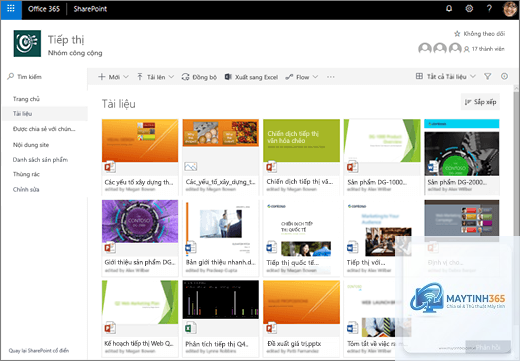Open the Mới new item dropdown
The image size is (520, 361).
click(x=113, y=77)
